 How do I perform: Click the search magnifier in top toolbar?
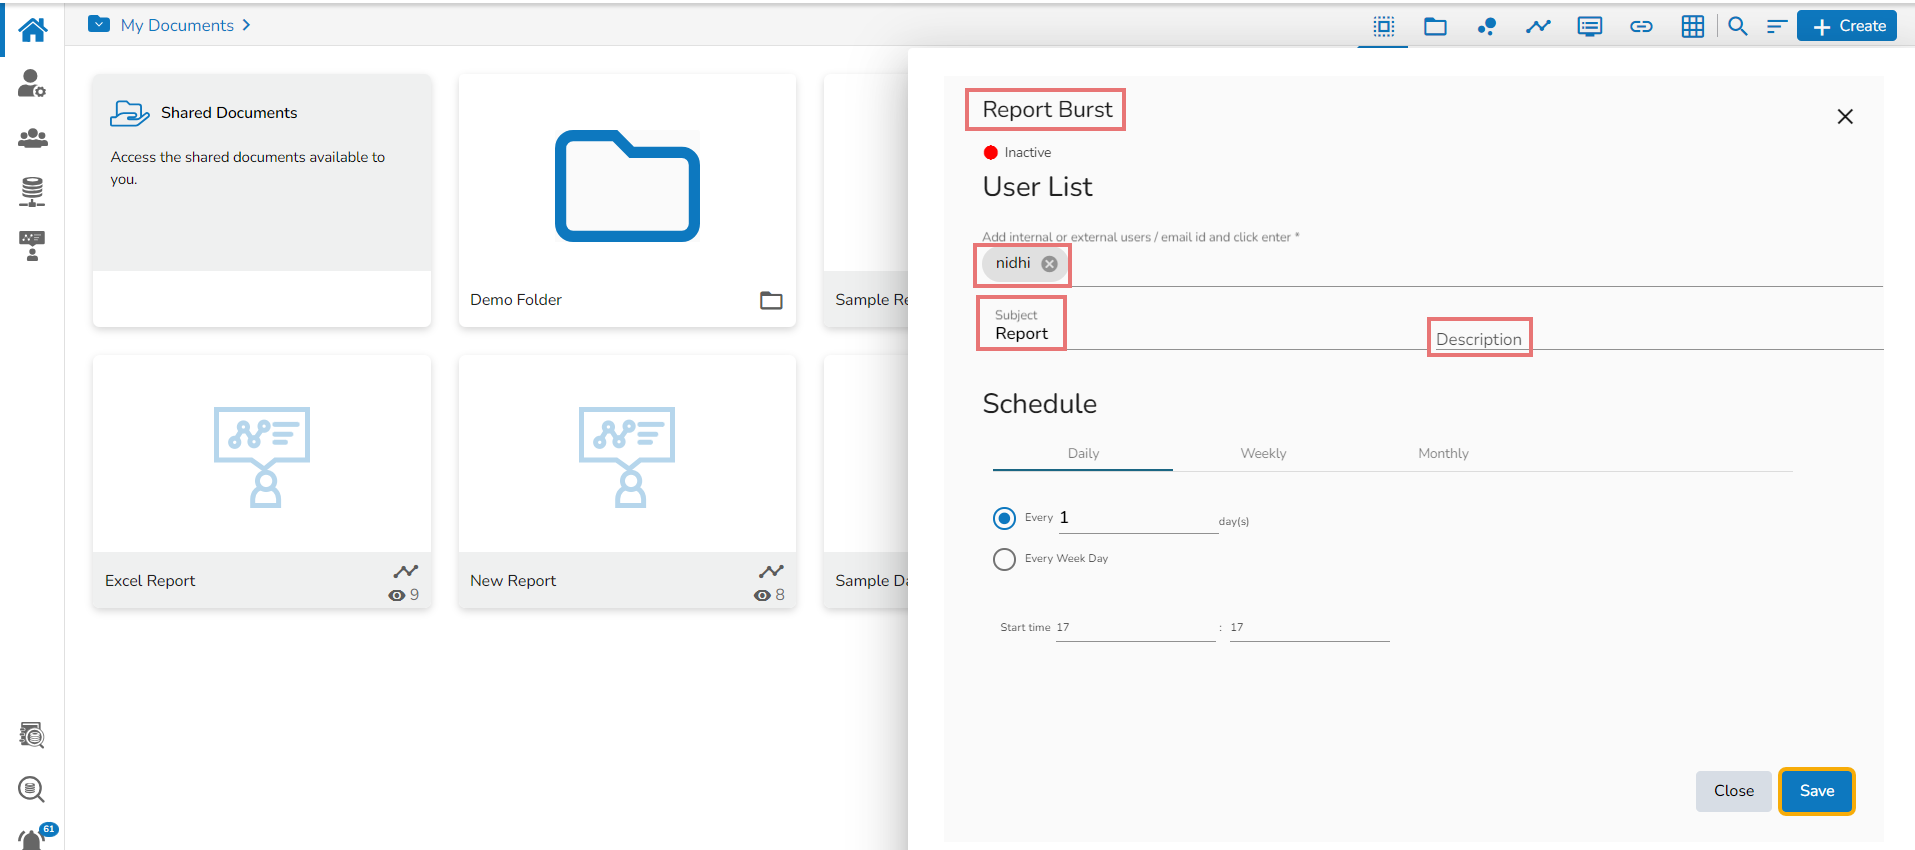point(1738,26)
